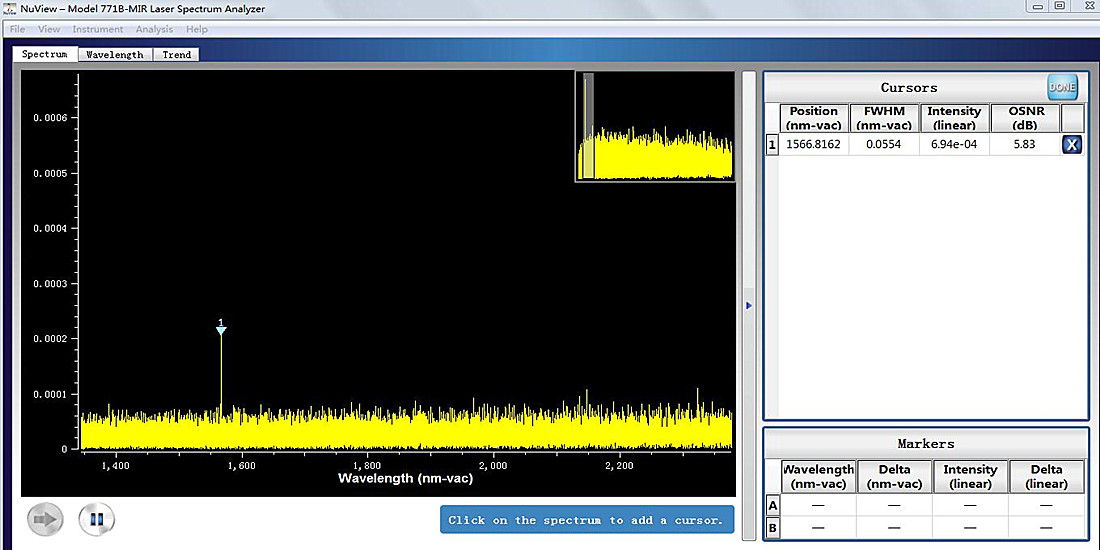Viewport: 1100px width, 550px height.
Task: Open the File menu
Action: tap(18, 29)
